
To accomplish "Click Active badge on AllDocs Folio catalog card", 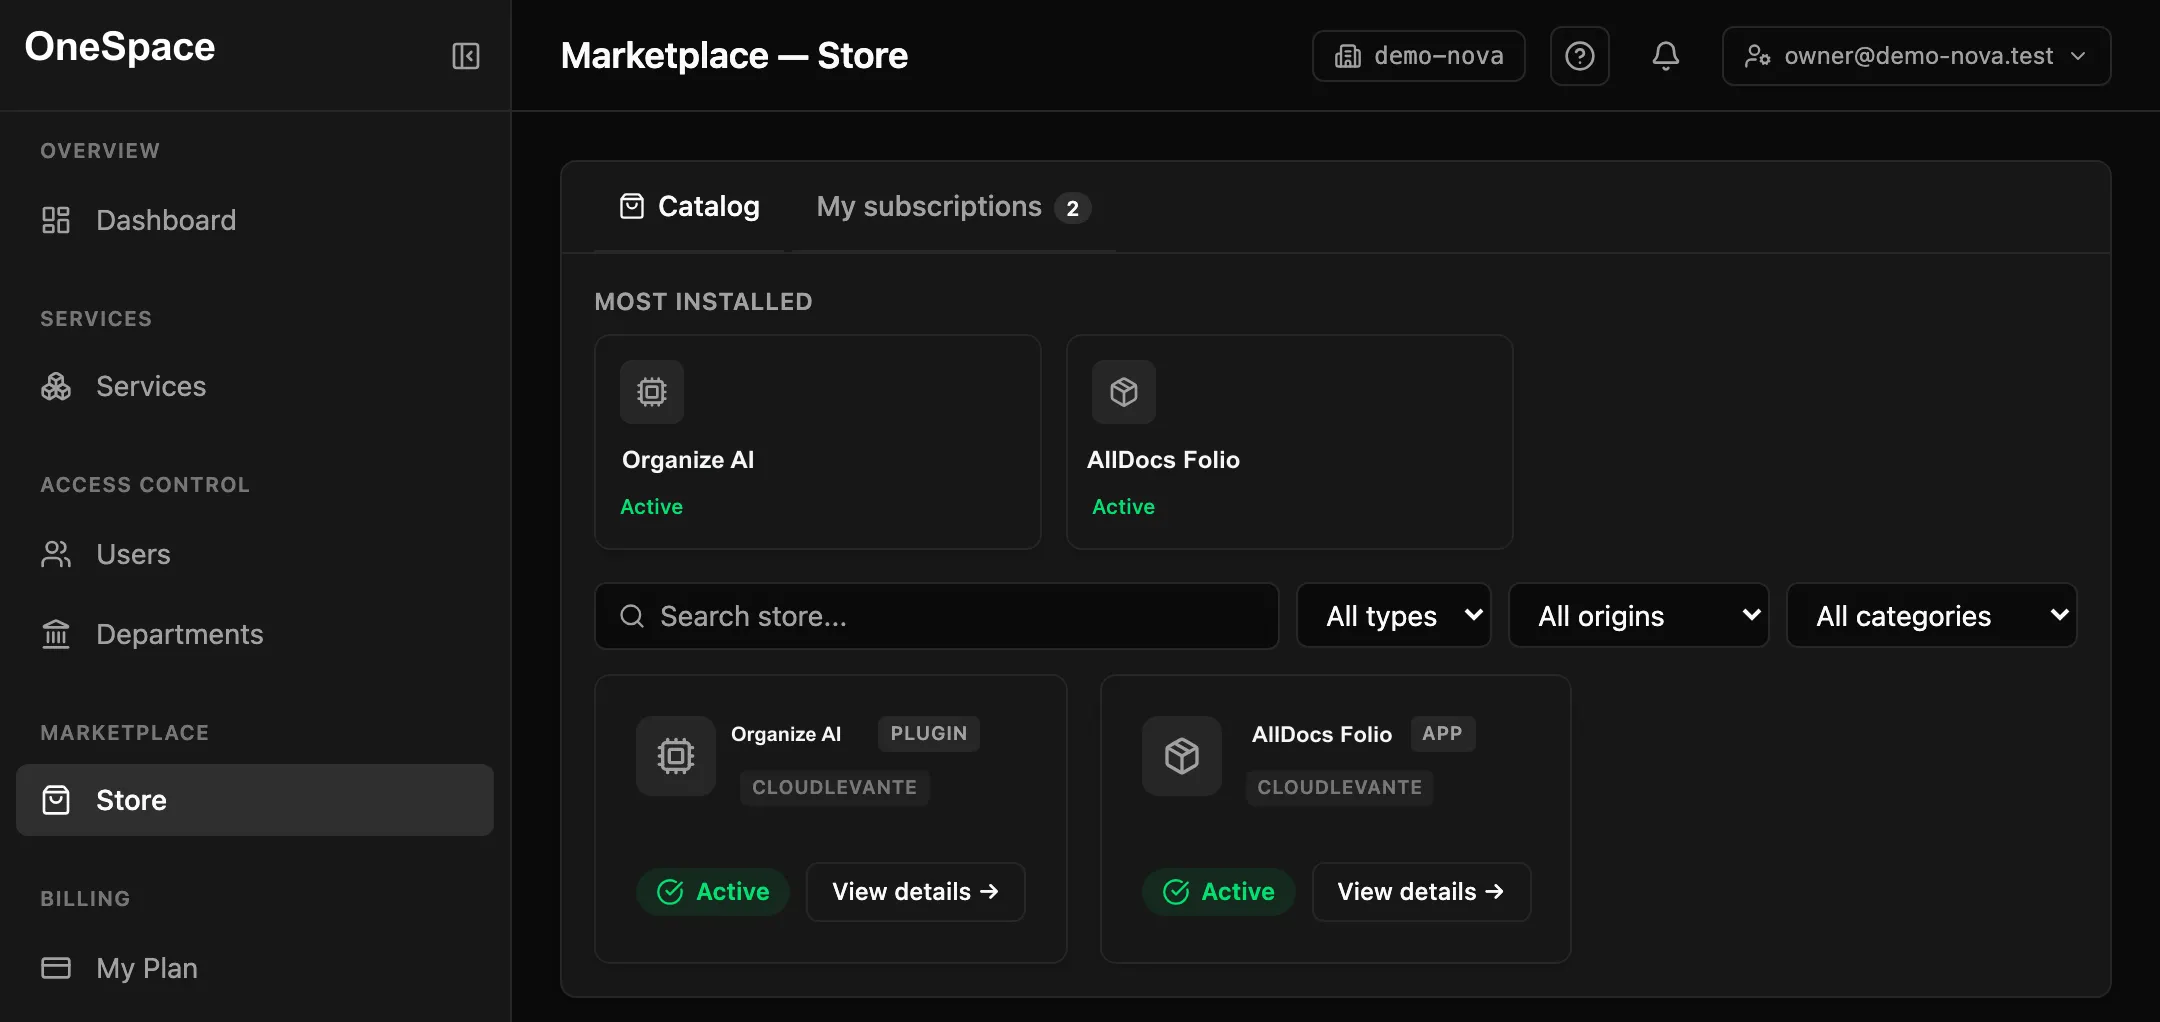I will [x=1219, y=892].
